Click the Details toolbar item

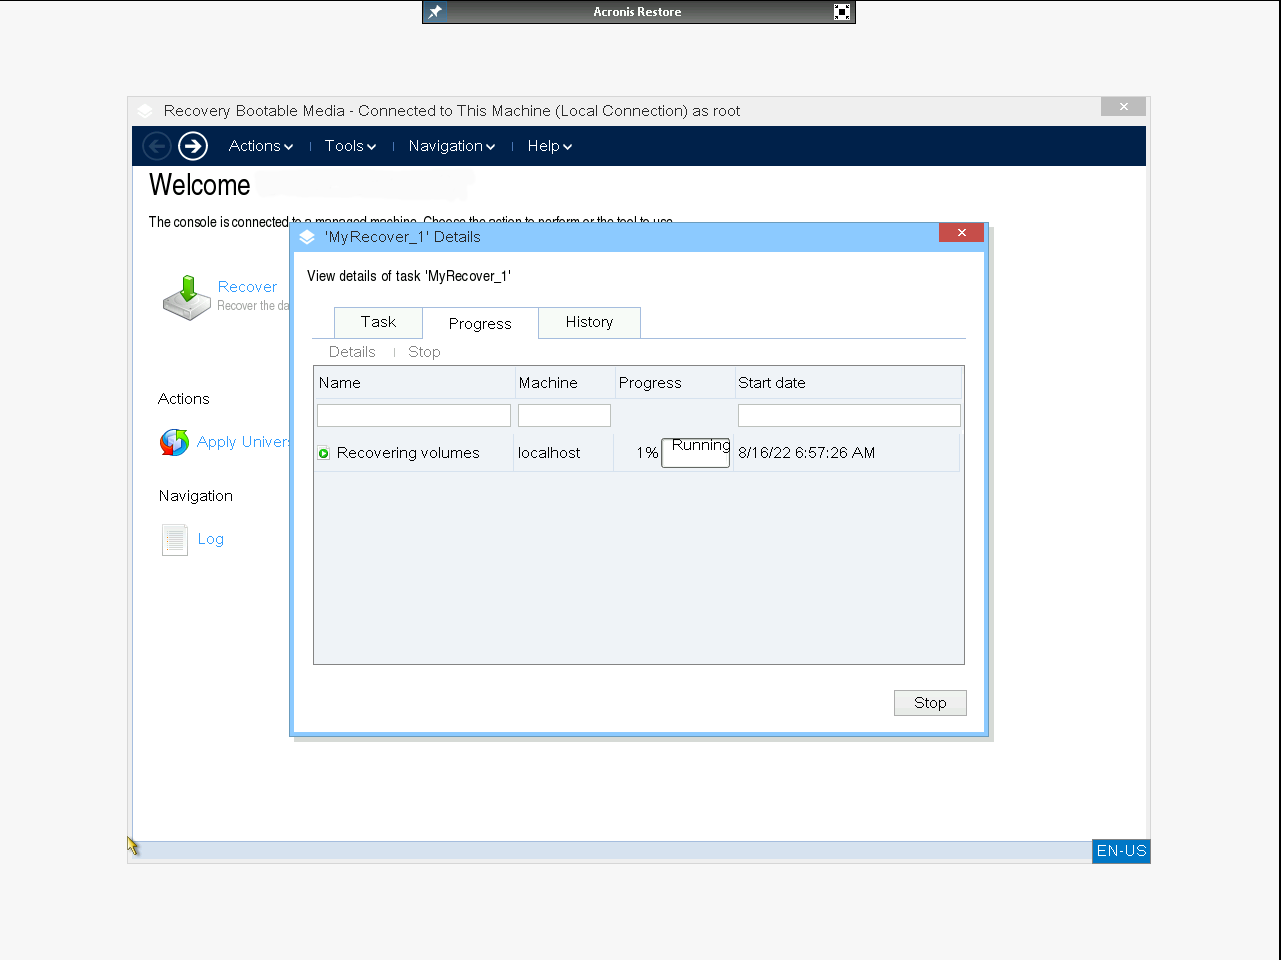click(352, 352)
